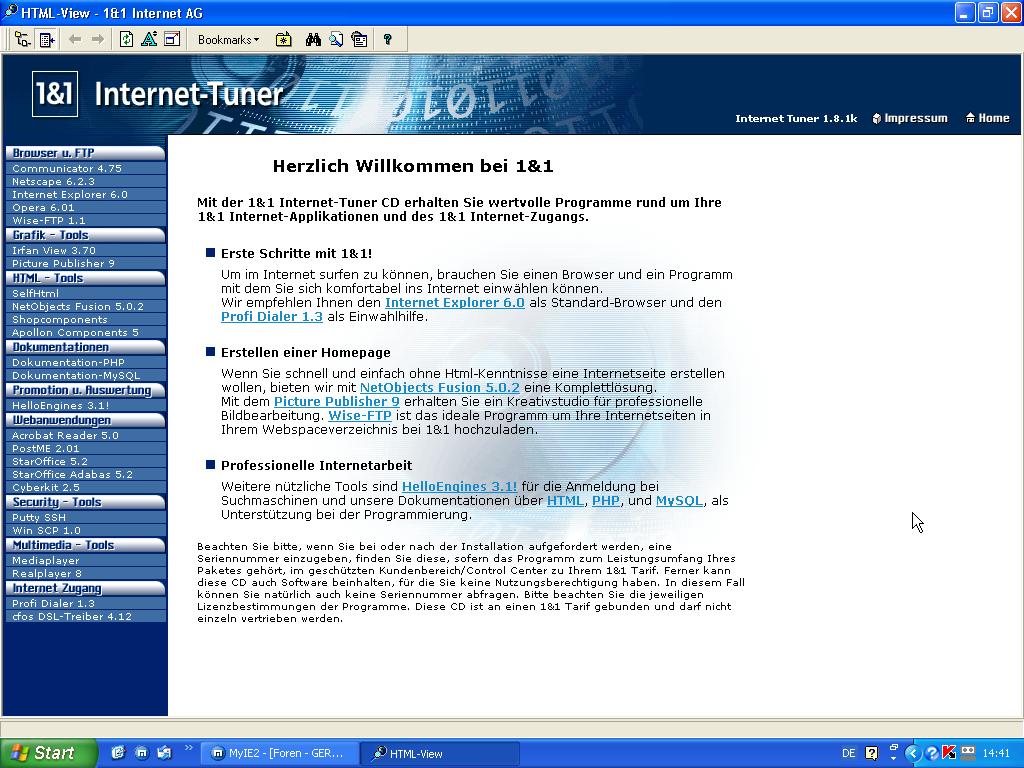Click the full-screen window toolbar icon
This screenshot has height=768, width=1024.
(x=172, y=40)
